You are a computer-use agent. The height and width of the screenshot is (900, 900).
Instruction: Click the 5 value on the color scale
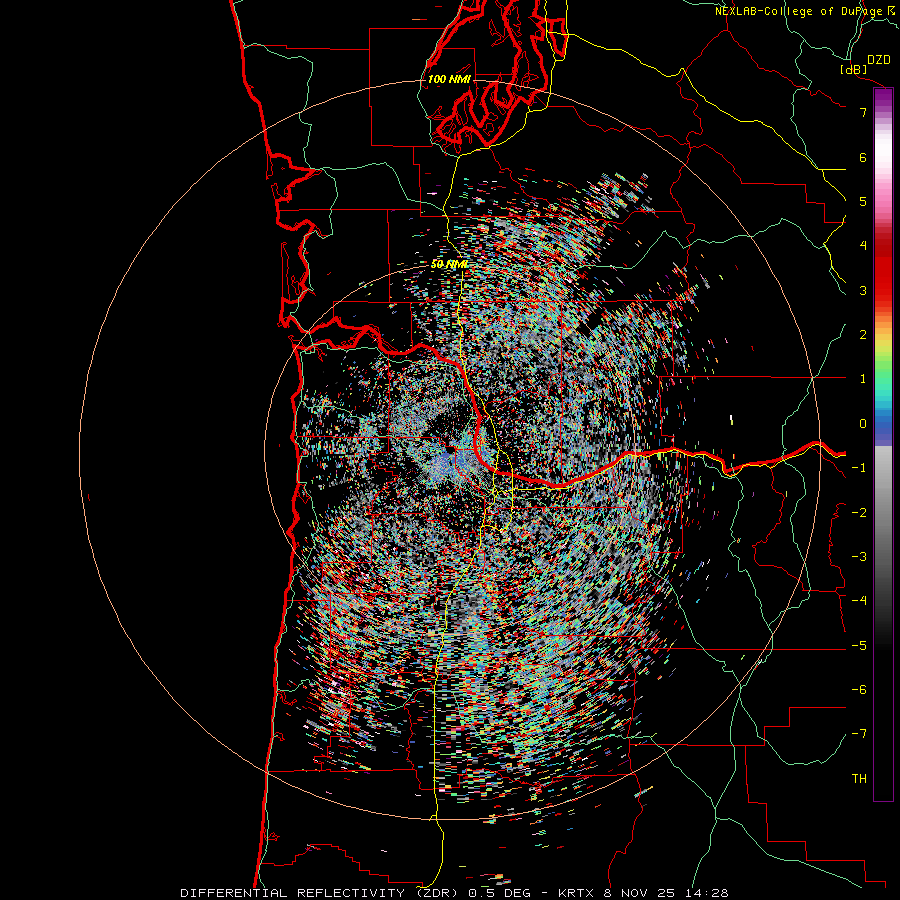pos(863,201)
